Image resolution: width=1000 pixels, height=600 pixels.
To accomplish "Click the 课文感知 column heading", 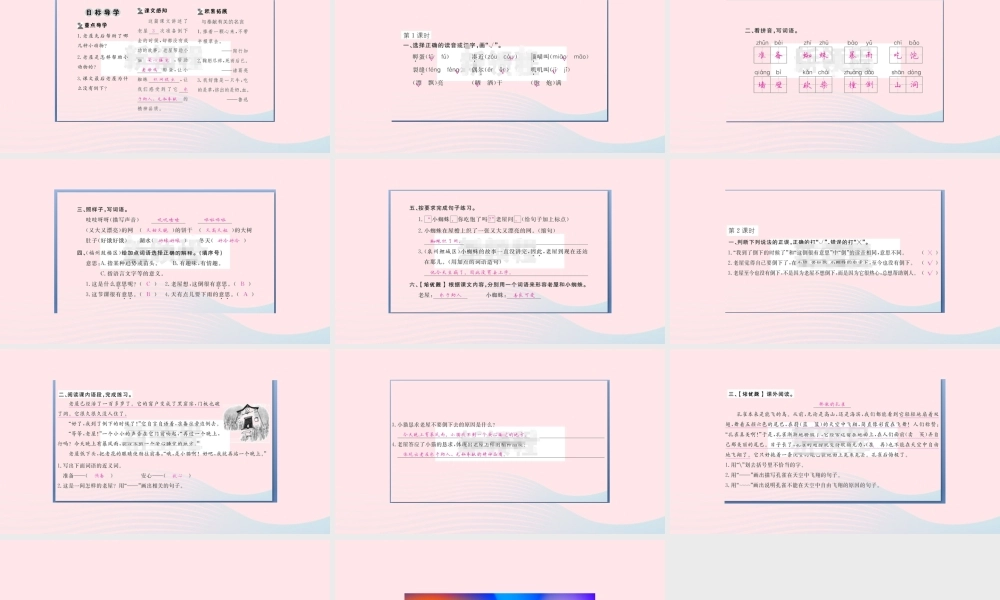I will (x=152, y=11).
